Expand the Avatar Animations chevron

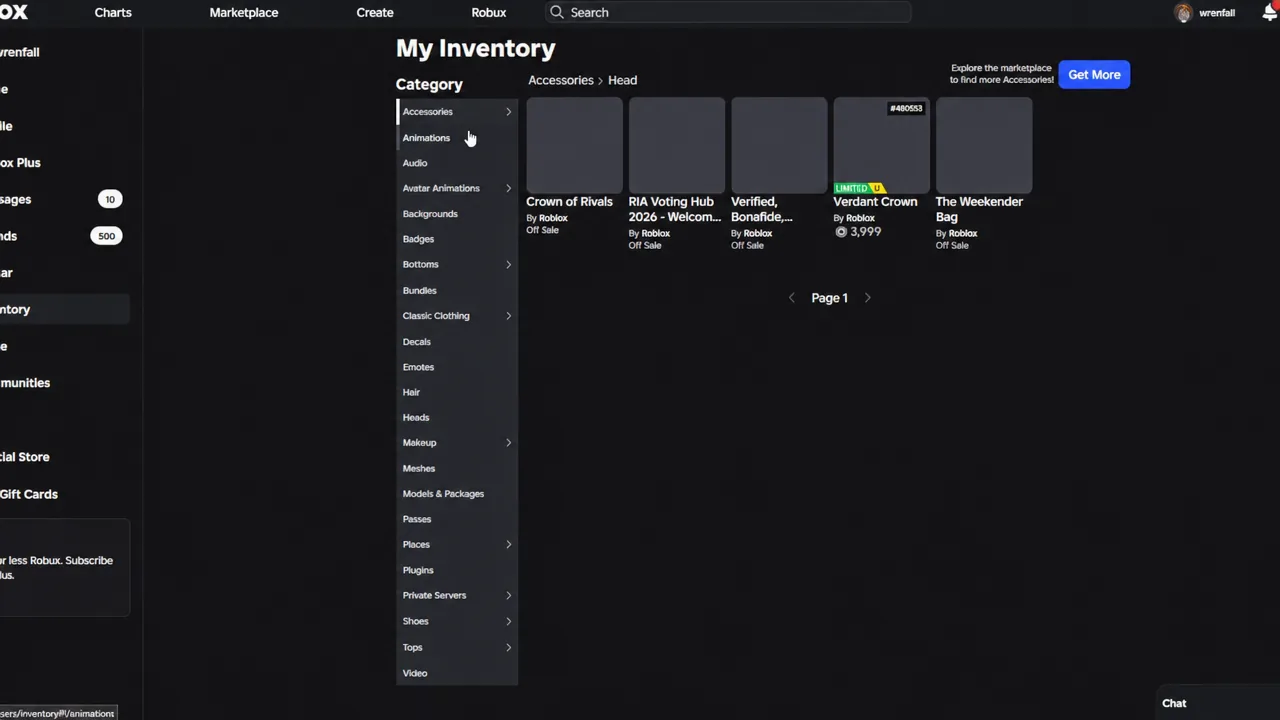coord(508,188)
